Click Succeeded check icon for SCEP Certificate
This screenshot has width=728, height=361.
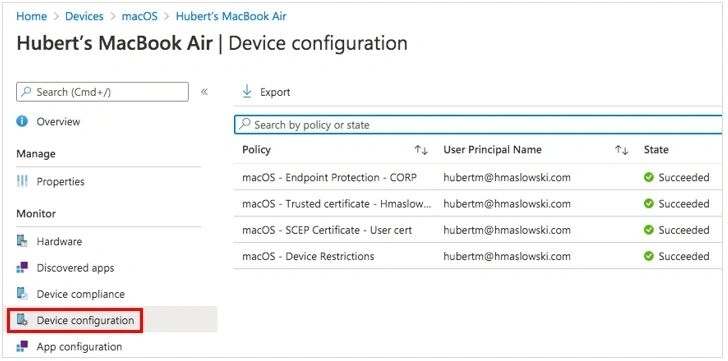(x=649, y=230)
